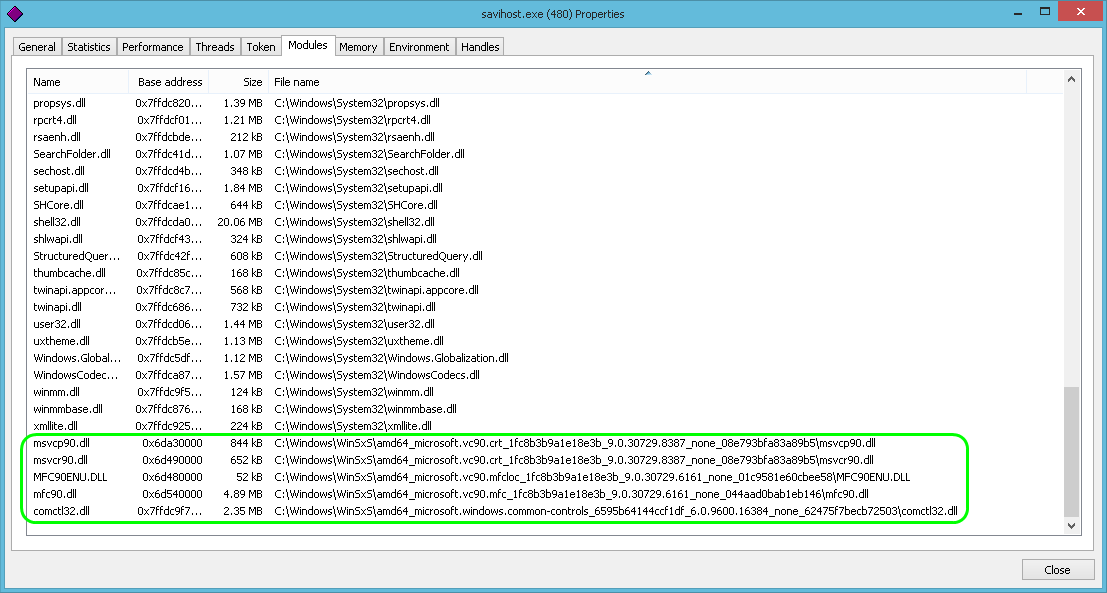Click base address 0x6d540000

pos(172,493)
